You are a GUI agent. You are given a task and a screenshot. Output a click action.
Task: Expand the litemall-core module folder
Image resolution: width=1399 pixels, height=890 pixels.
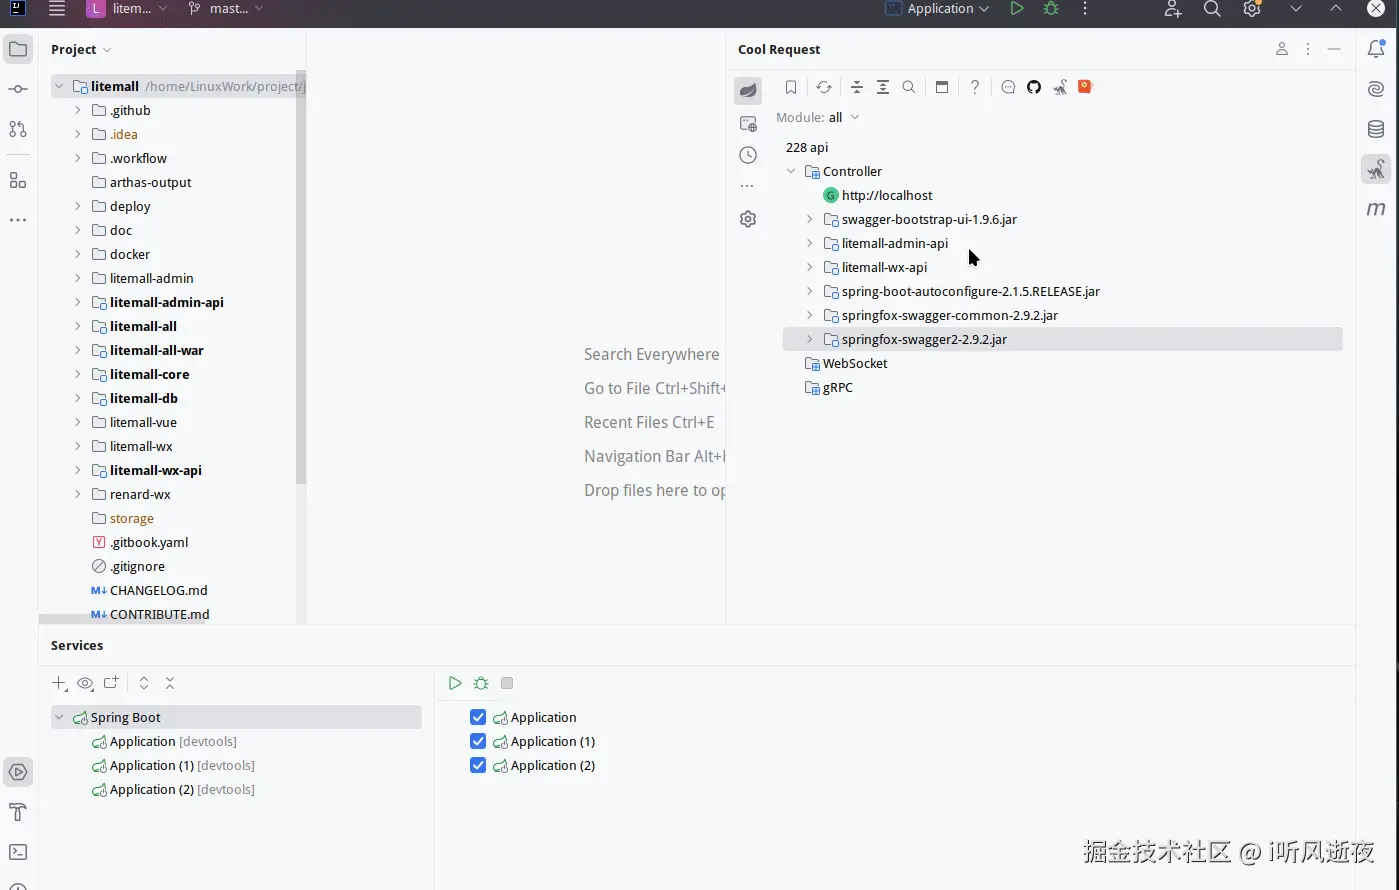pos(78,374)
